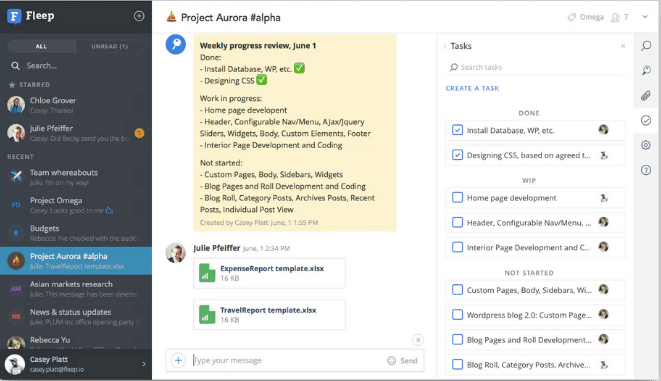Click Casey Platt profile avatar
The height and width of the screenshot is (381, 661).
click(x=15, y=364)
